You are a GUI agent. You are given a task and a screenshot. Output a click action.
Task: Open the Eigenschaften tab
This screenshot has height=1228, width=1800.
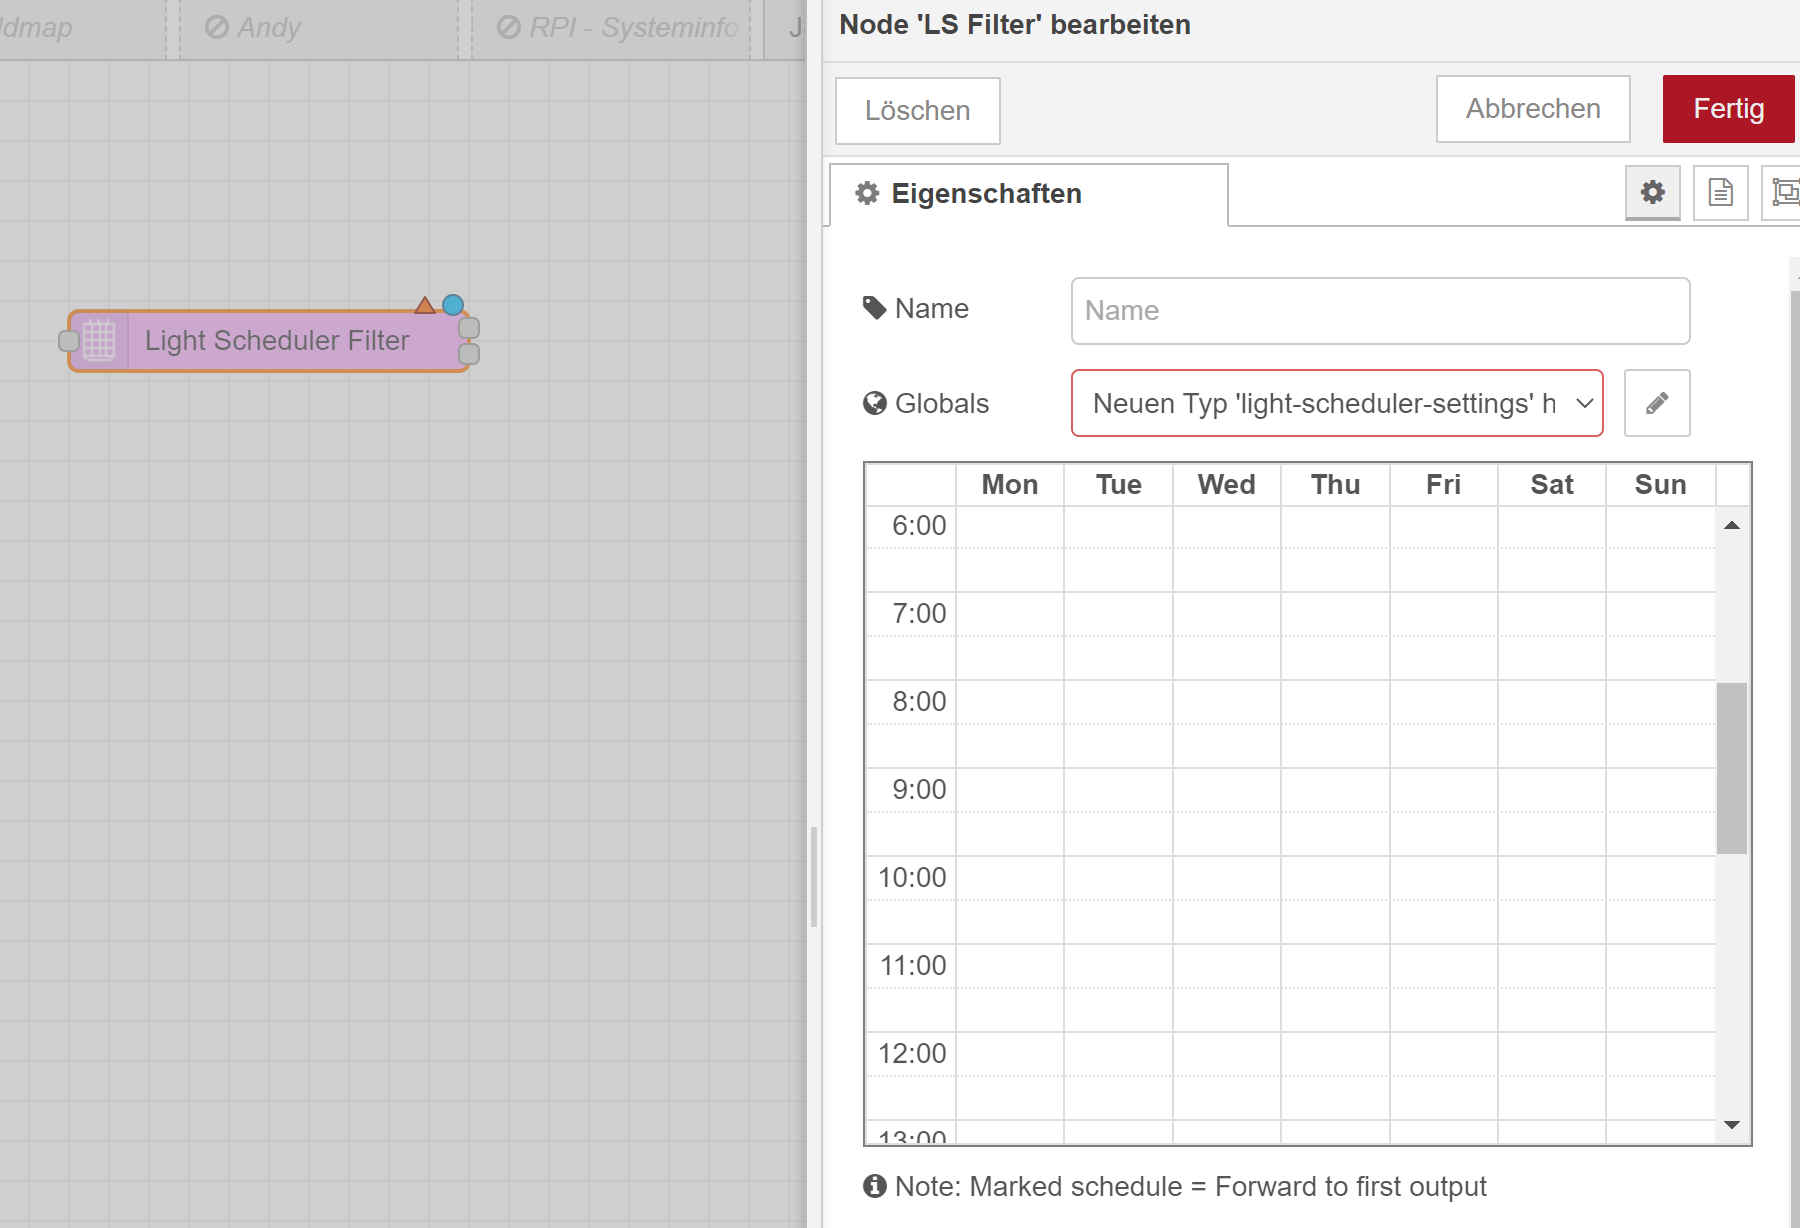(x=1029, y=194)
